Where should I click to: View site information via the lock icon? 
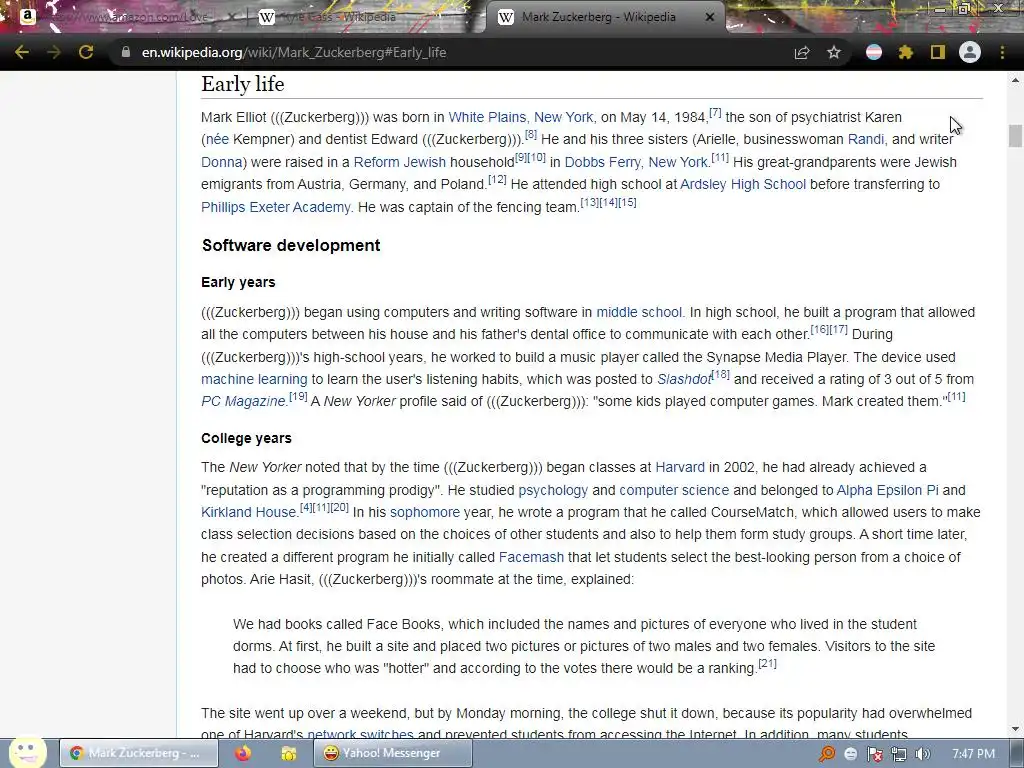125,52
